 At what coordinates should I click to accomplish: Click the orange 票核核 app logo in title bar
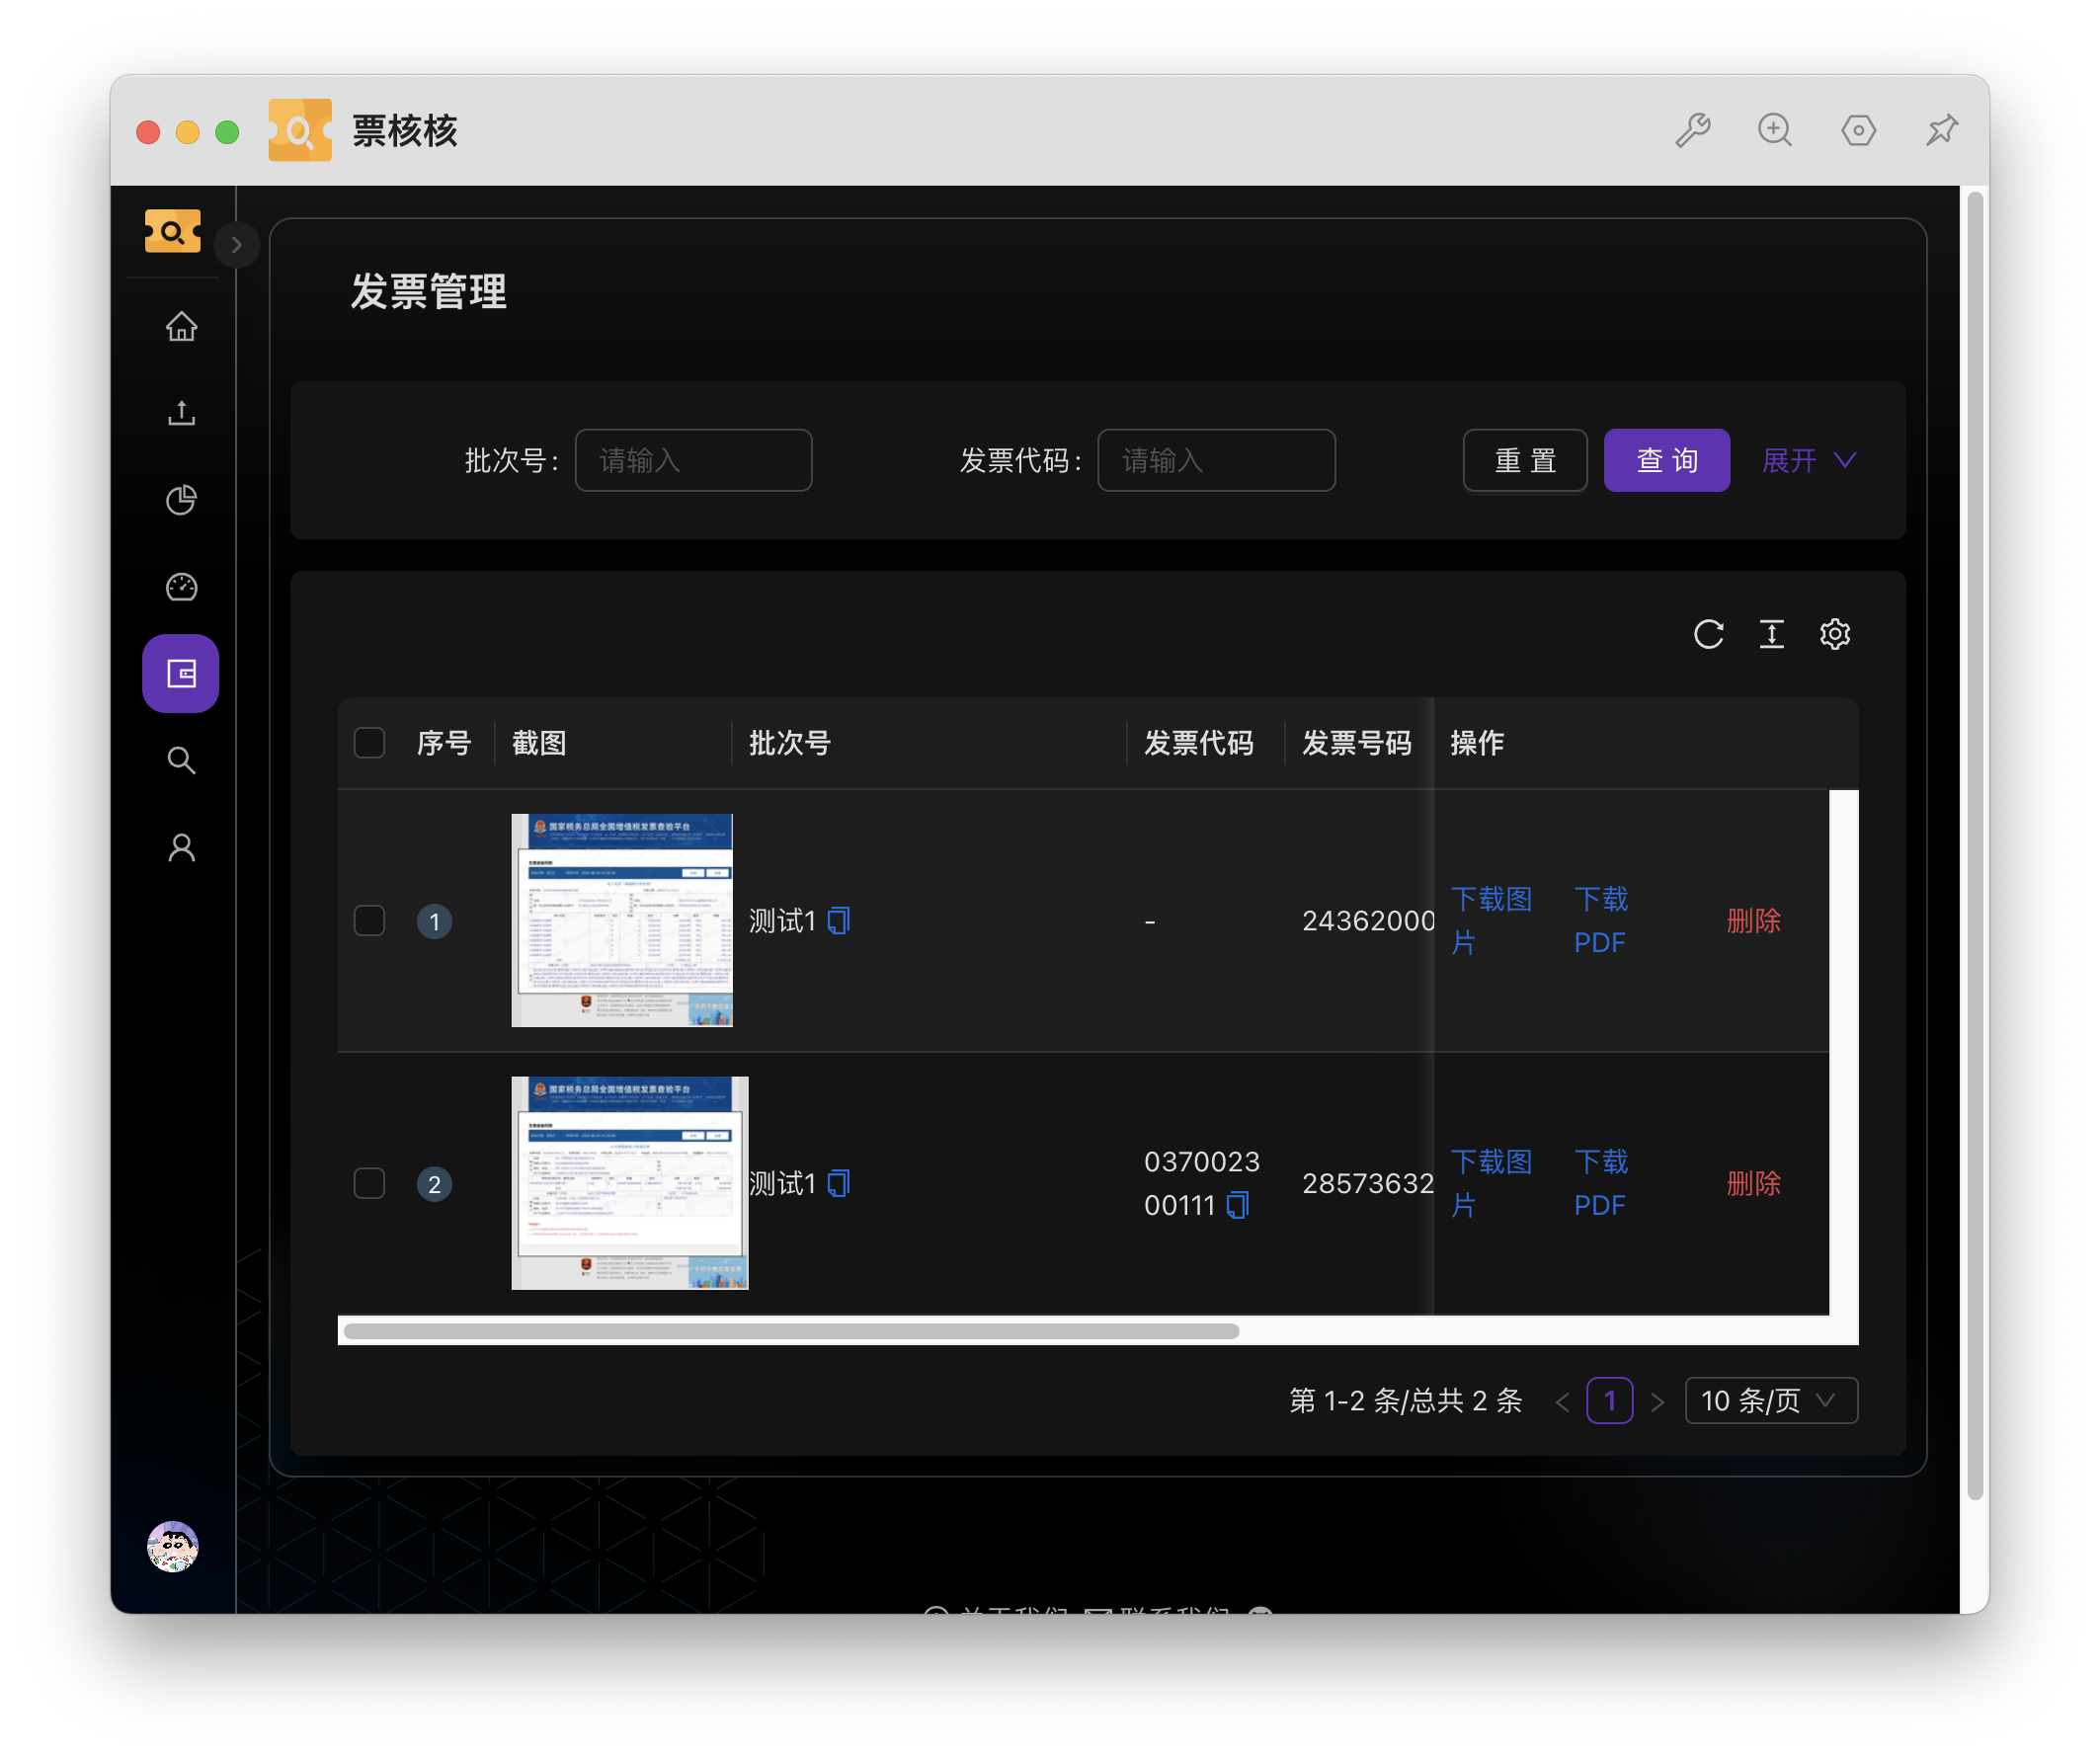coord(300,130)
